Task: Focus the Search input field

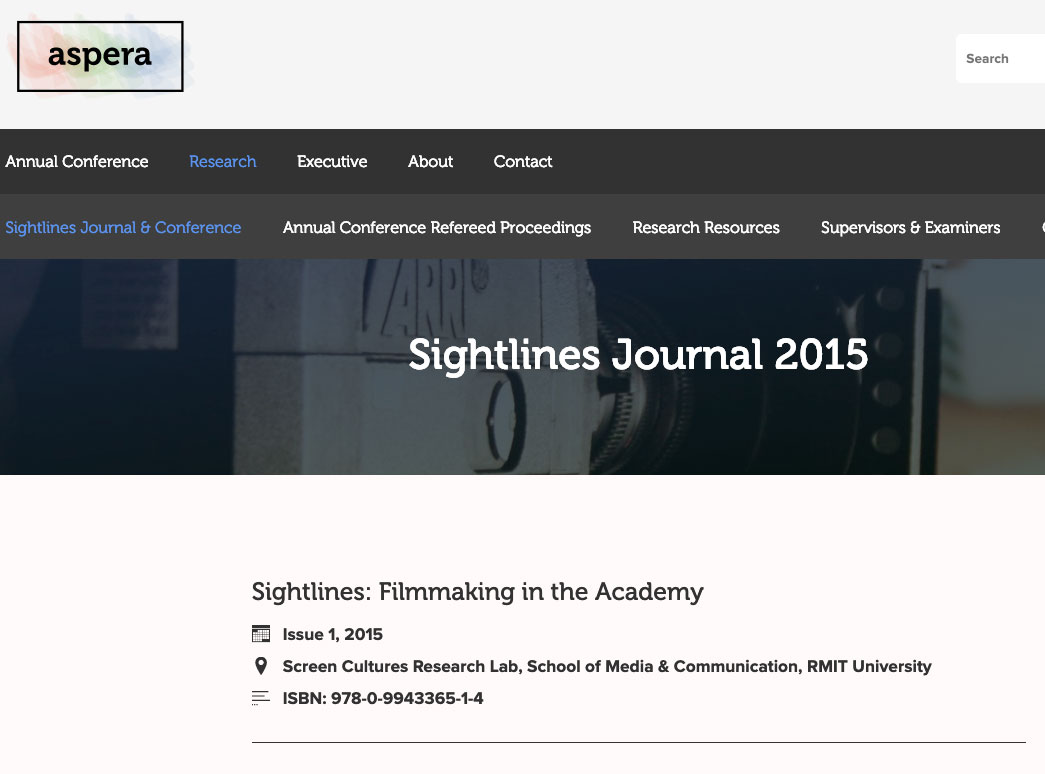Action: (x=1000, y=59)
